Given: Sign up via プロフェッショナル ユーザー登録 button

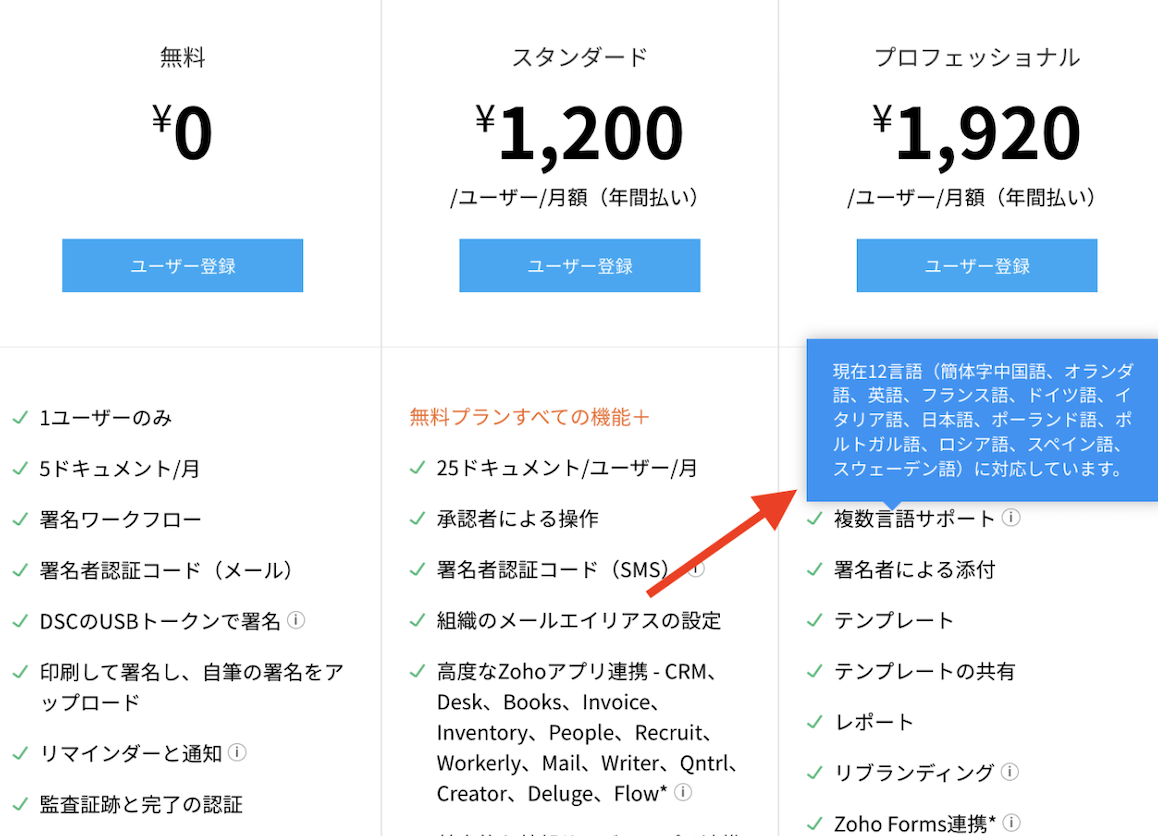Looking at the screenshot, I should tap(976, 266).
